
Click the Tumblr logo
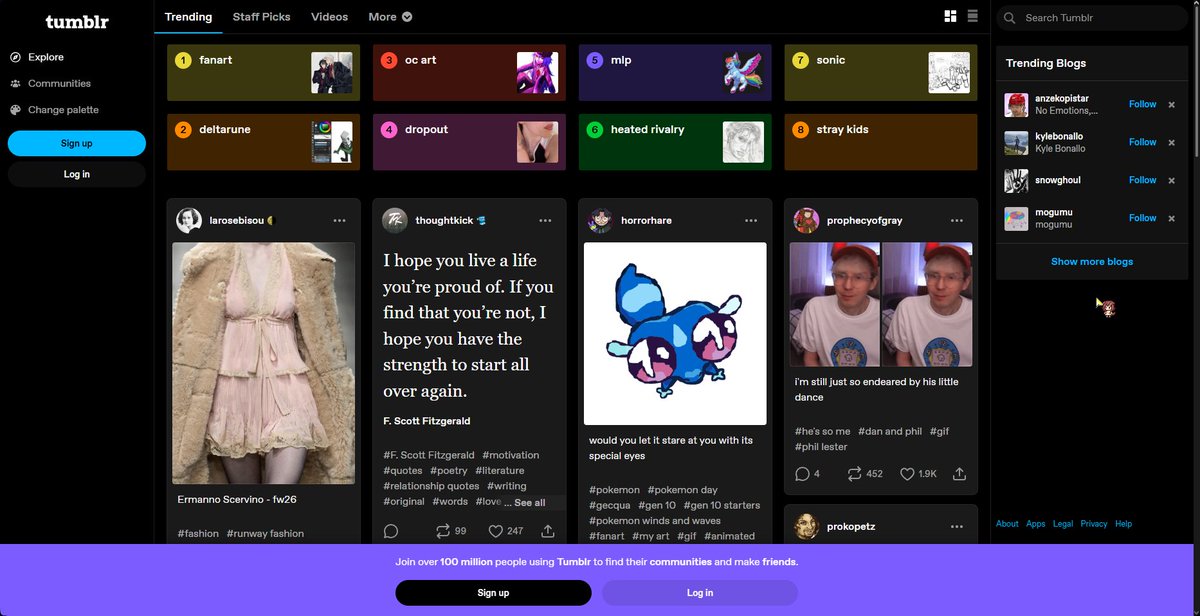click(77, 21)
